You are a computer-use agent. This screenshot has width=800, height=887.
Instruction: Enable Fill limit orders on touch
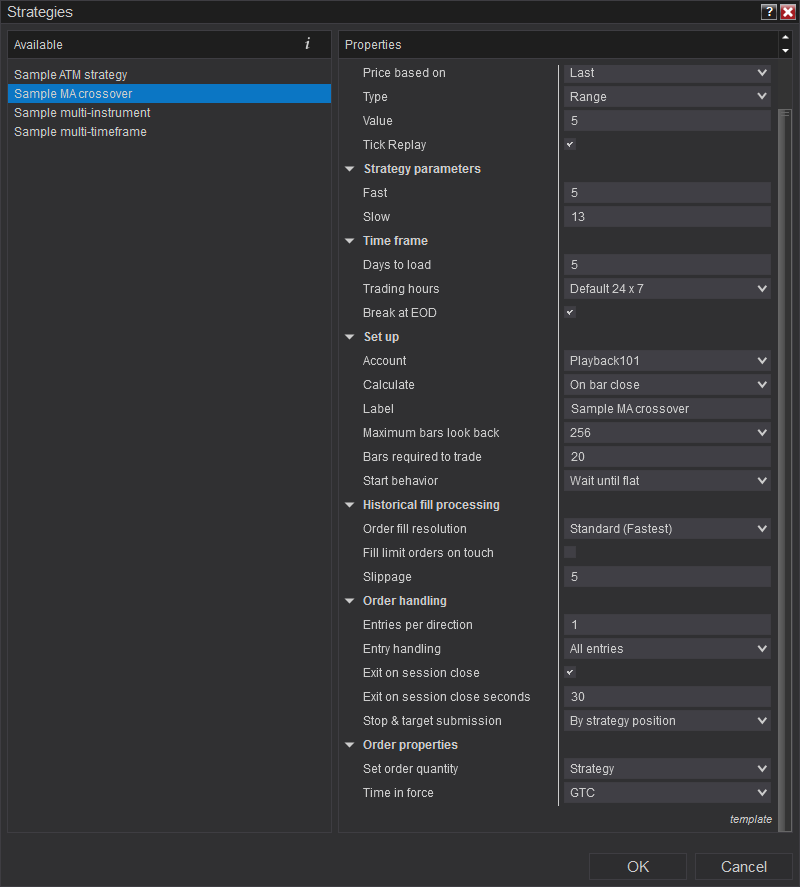click(x=570, y=553)
